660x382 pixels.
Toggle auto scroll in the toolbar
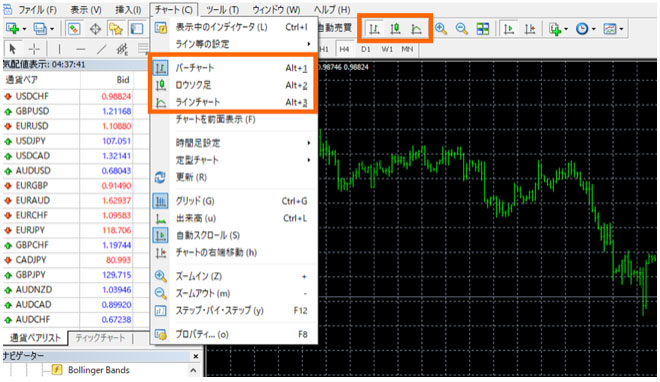[x=509, y=29]
